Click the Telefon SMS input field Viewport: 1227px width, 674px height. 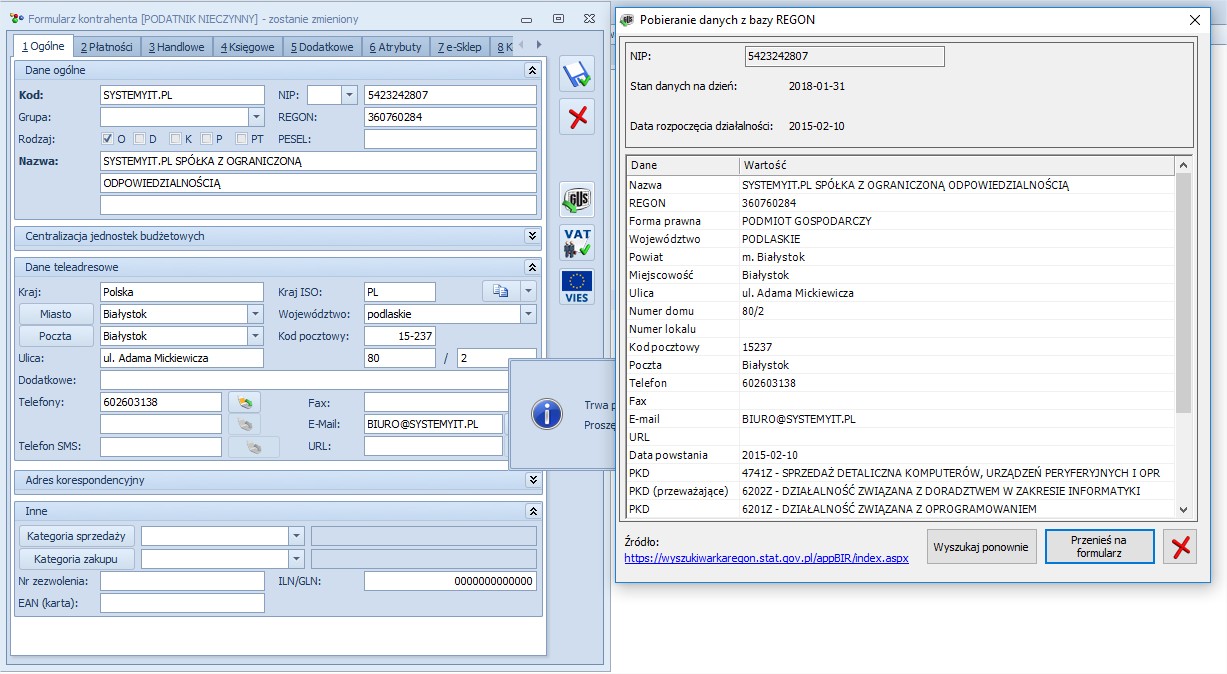(161, 446)
